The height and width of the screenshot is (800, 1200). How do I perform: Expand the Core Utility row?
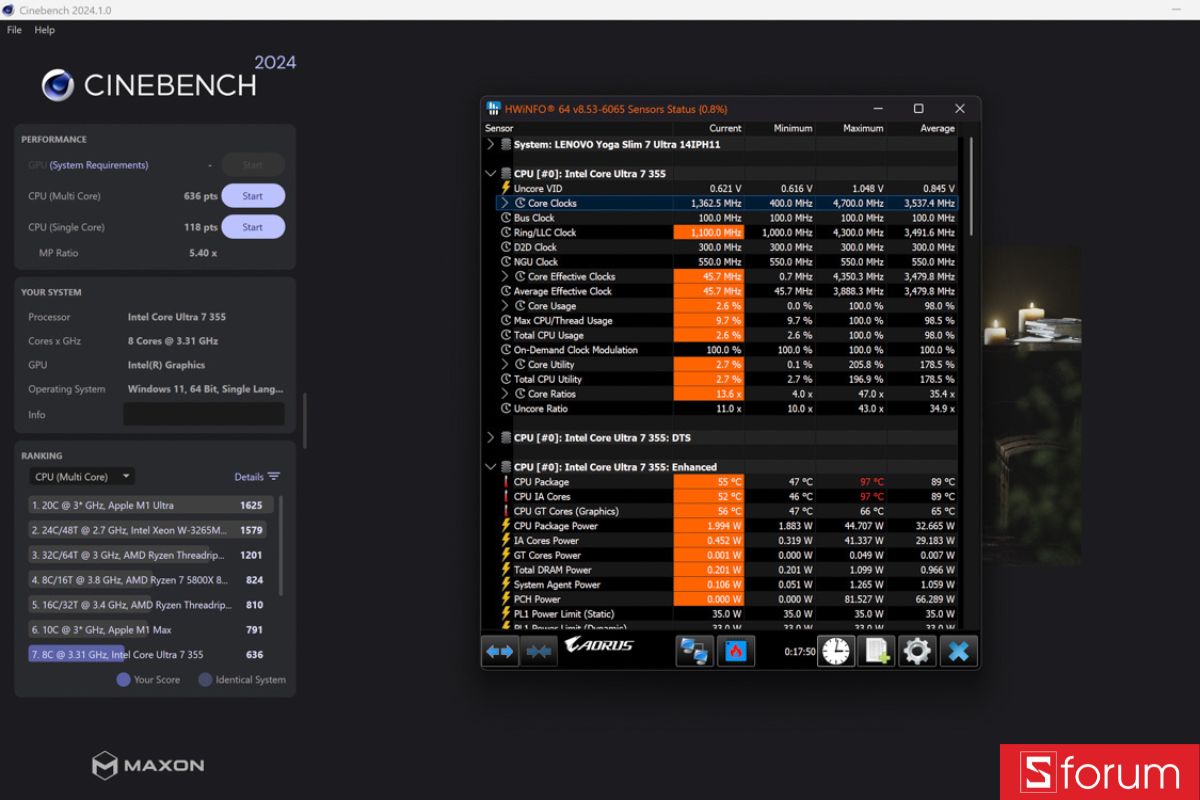point(506,365)
